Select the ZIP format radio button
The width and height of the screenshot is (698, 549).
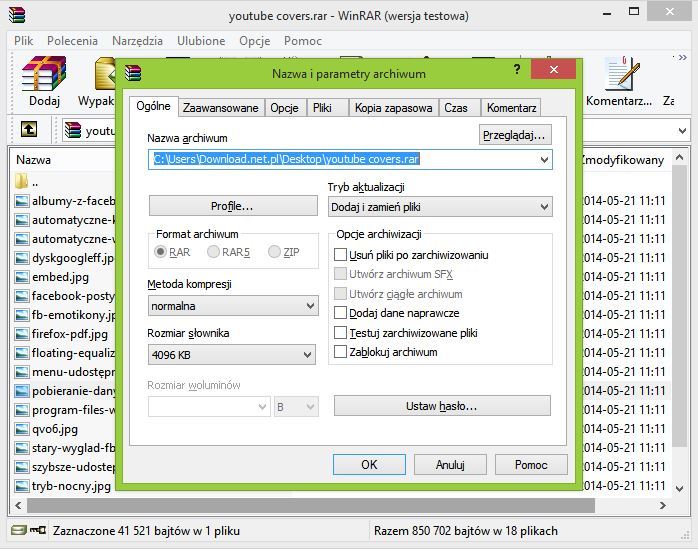(x=274, y=252)
